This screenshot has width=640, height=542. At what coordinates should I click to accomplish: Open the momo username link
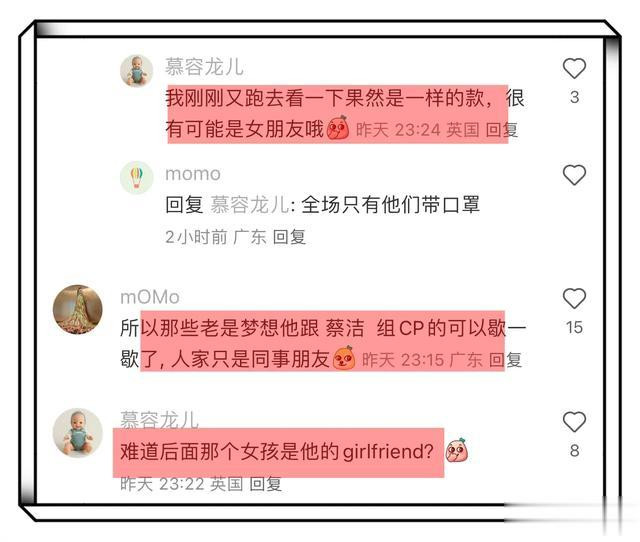tap(193, 174)
